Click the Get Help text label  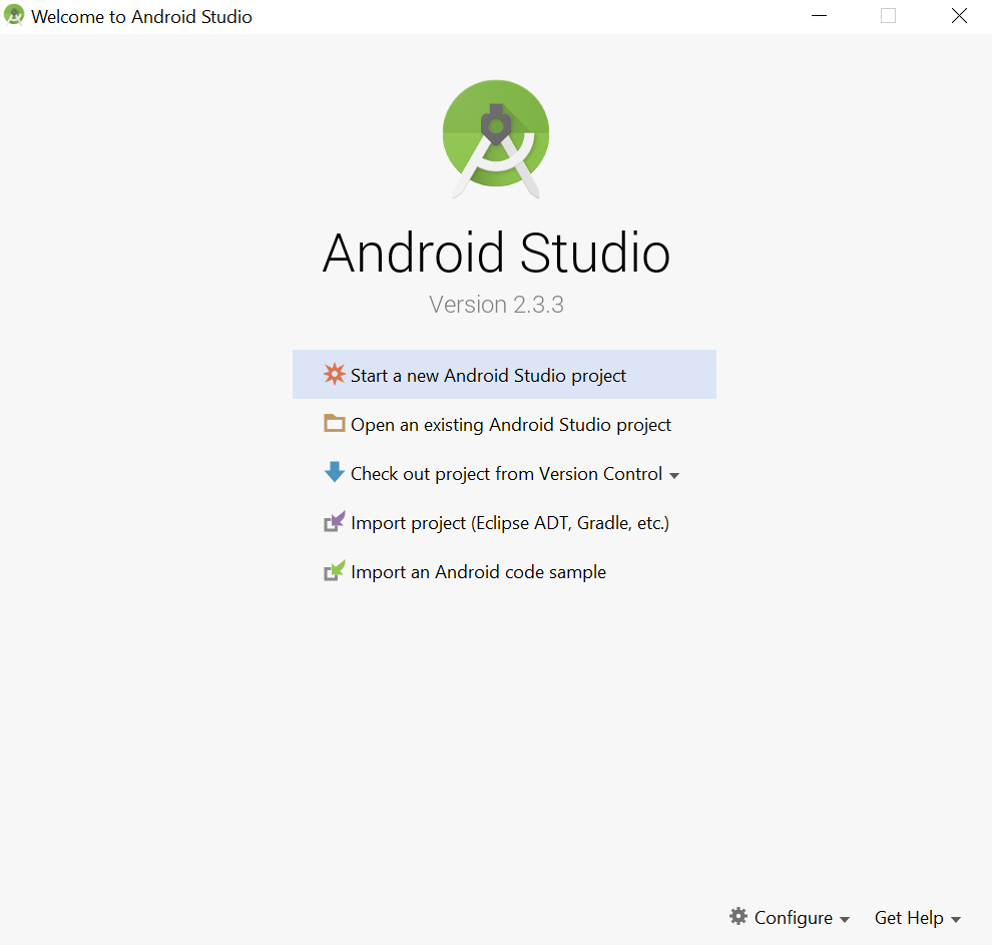[x=909, y=917]
